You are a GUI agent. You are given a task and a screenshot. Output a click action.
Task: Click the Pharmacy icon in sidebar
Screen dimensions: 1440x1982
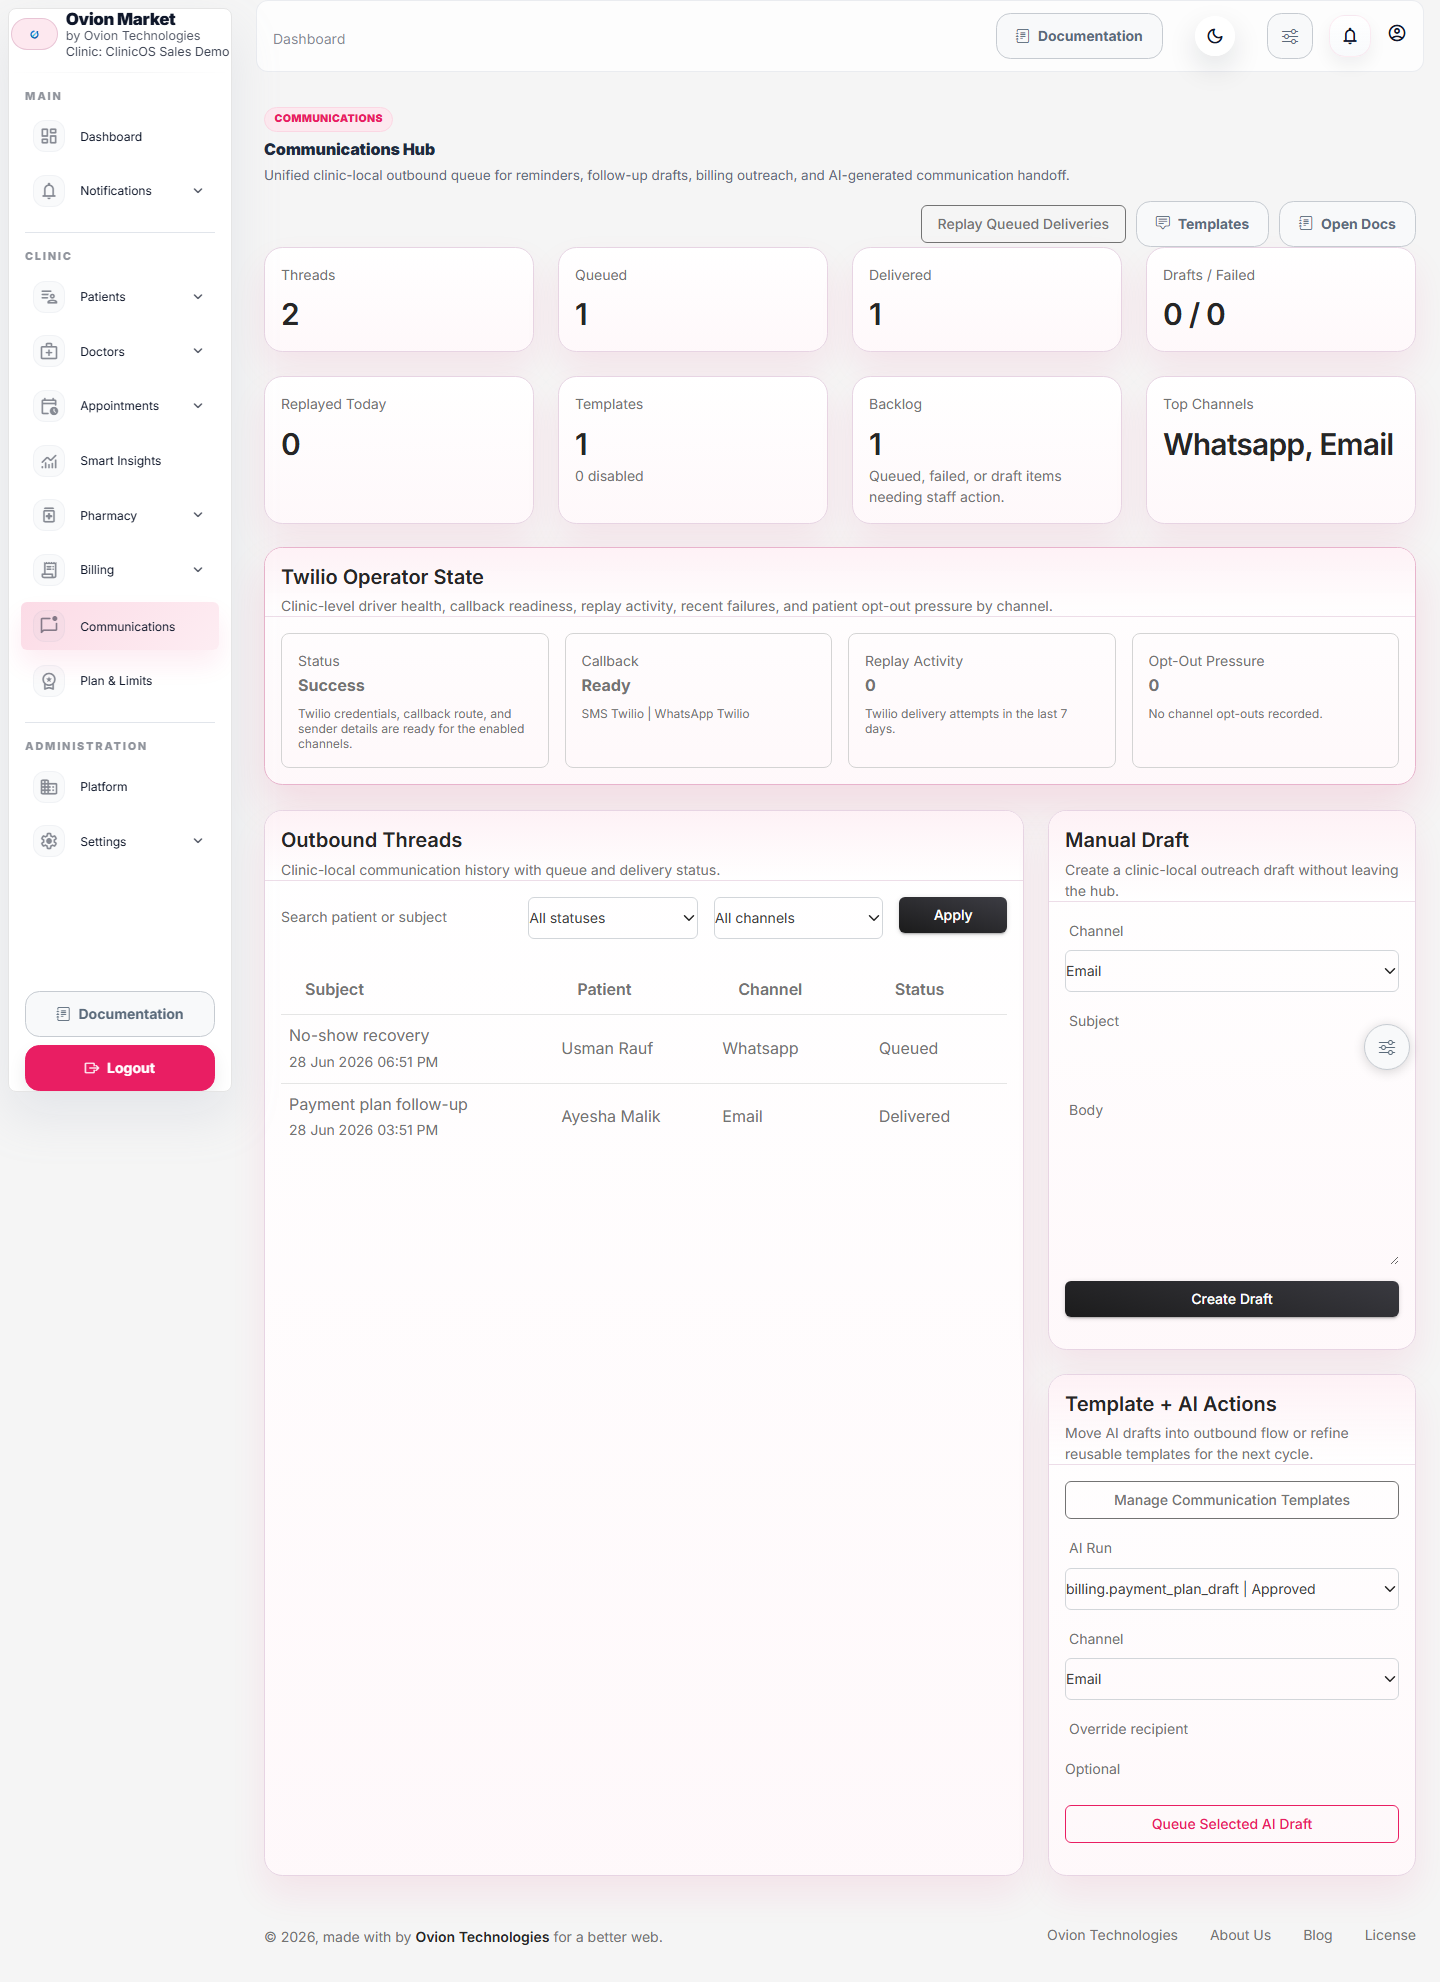click(49, 516)
